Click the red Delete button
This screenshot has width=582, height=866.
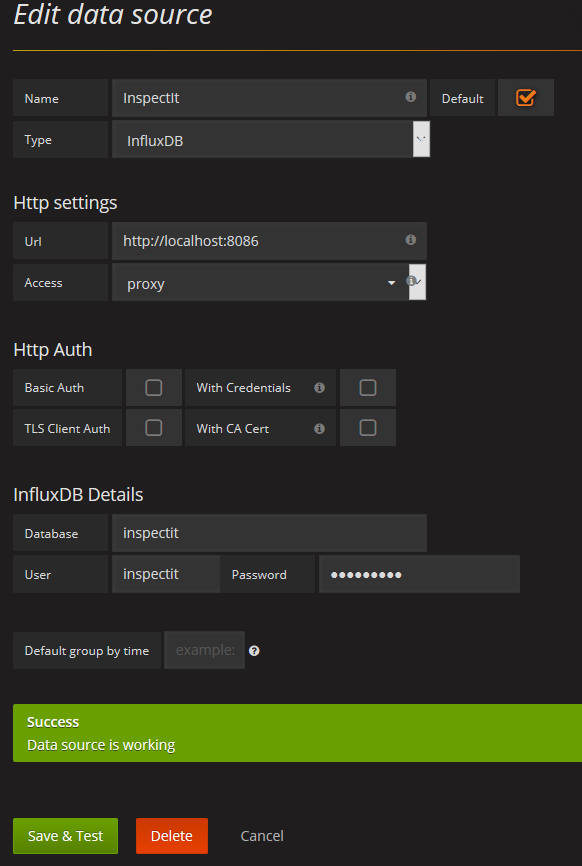click(172, 836)
